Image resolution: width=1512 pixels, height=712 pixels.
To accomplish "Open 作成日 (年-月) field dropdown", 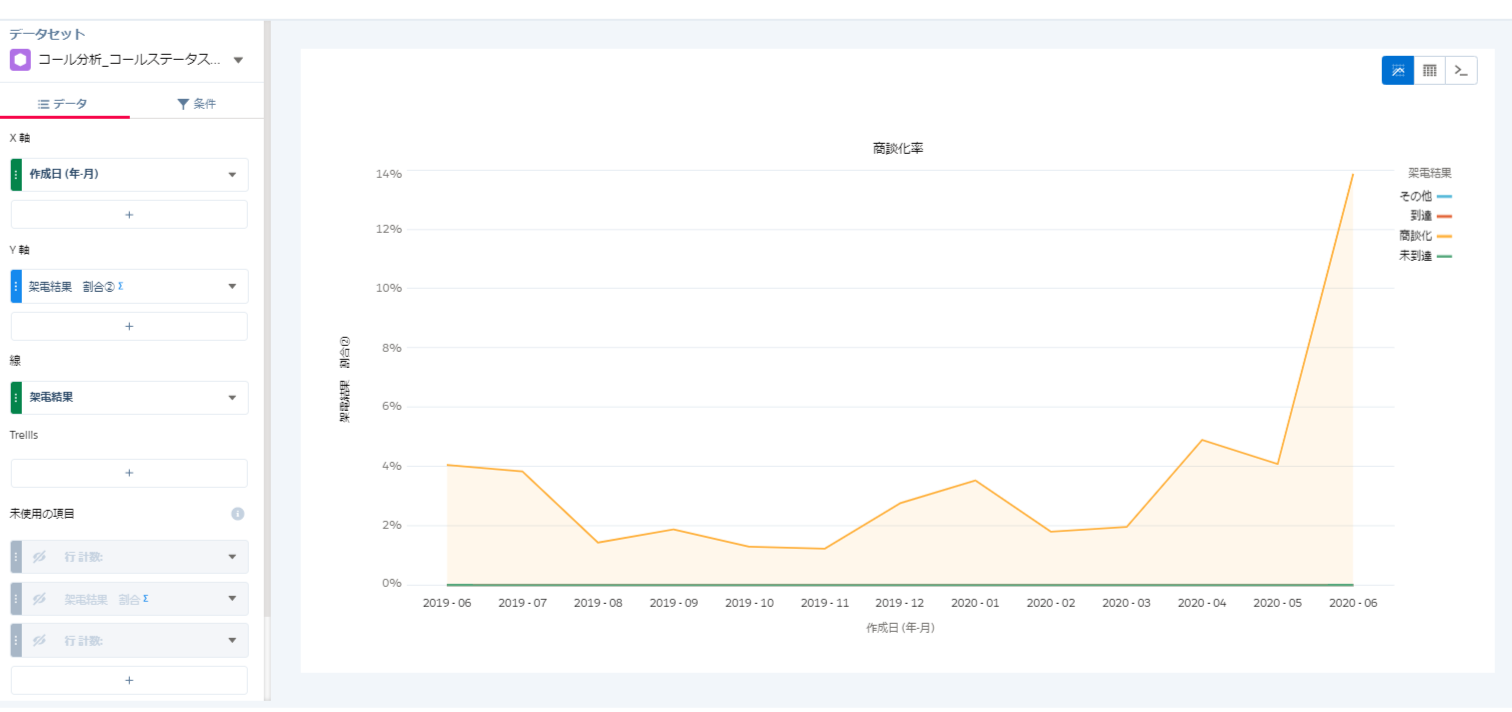I will tap(232, 175).
